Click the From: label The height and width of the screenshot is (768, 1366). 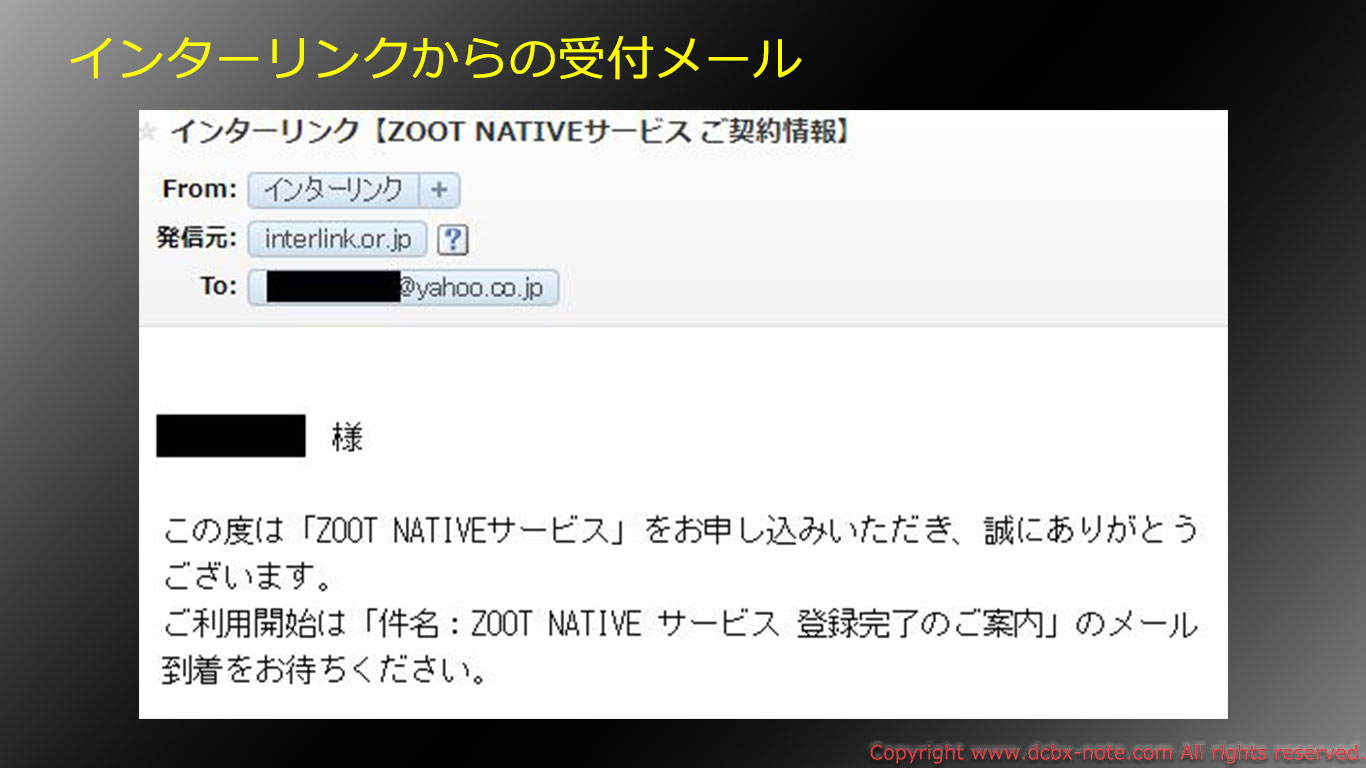click(x=199, y=189)
